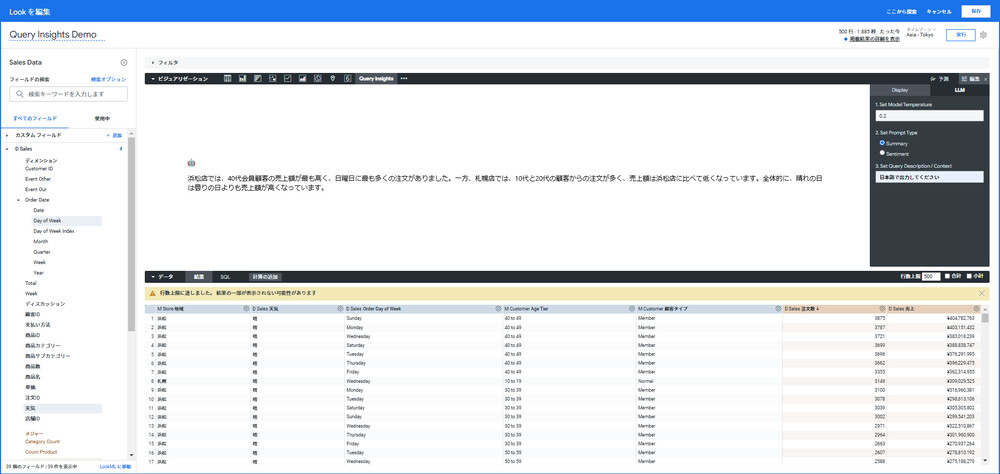Pick the scatterplot visualization icon
Screen dimensions: 1000x474
pyautogui.click(x=272, y=78)
